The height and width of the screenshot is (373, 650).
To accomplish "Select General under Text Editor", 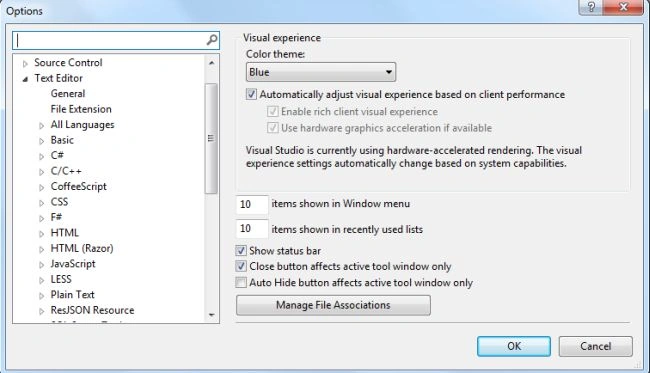I will (x=68, y=94).
